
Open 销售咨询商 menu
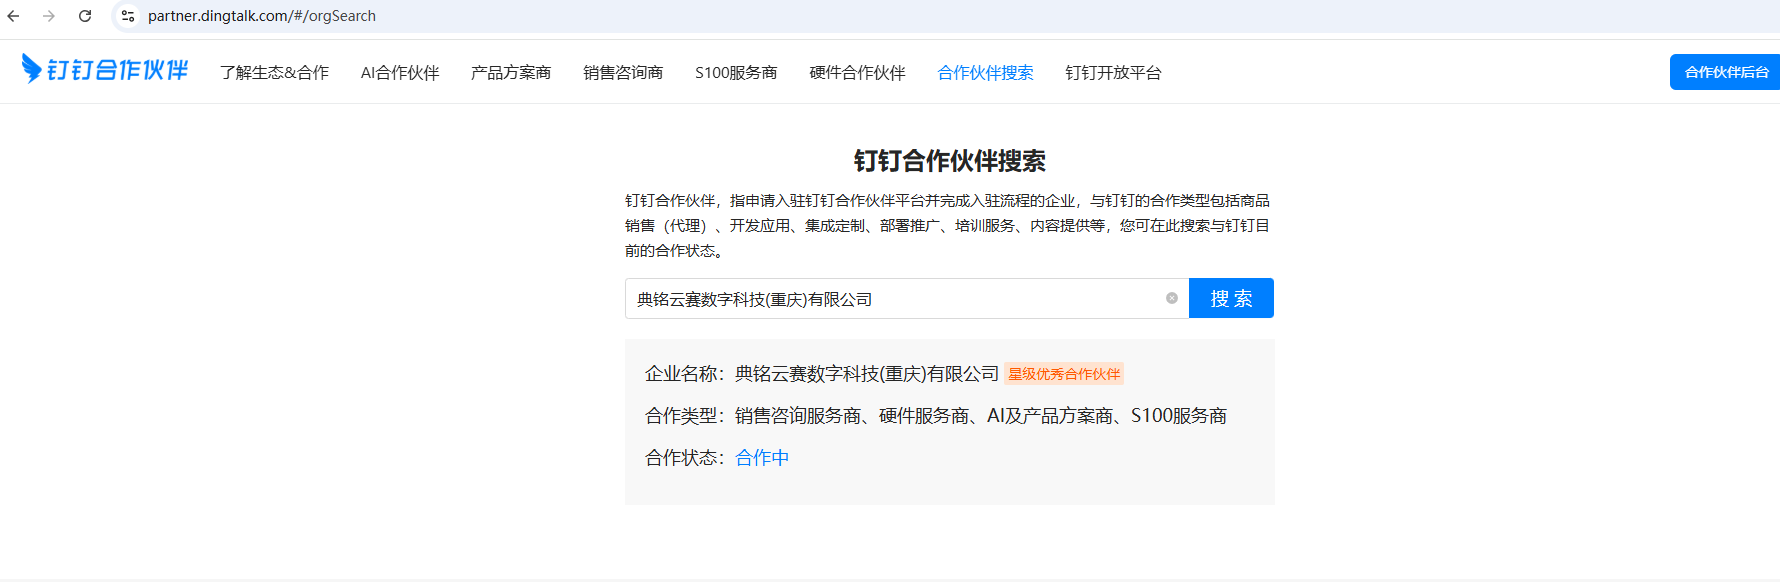click(x=623, y=72)
